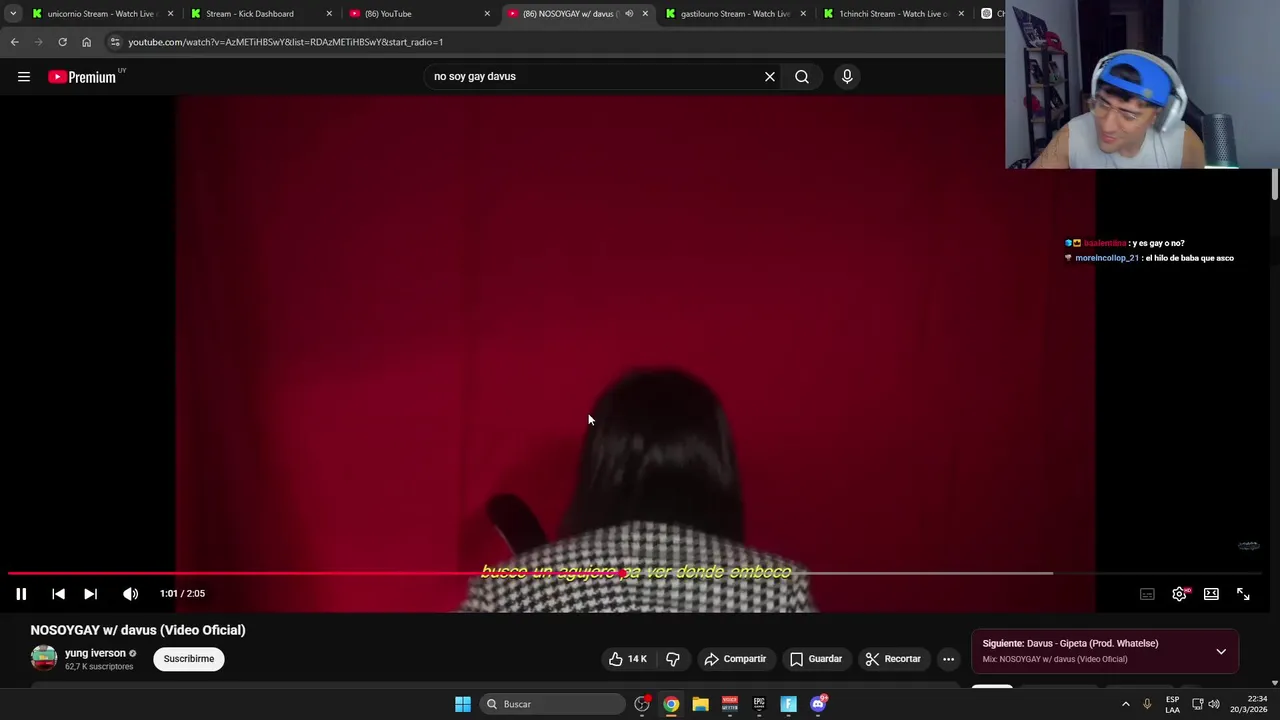Skip to the next video
This screenshot has width=1280, height=720.
tap(90, 594)
